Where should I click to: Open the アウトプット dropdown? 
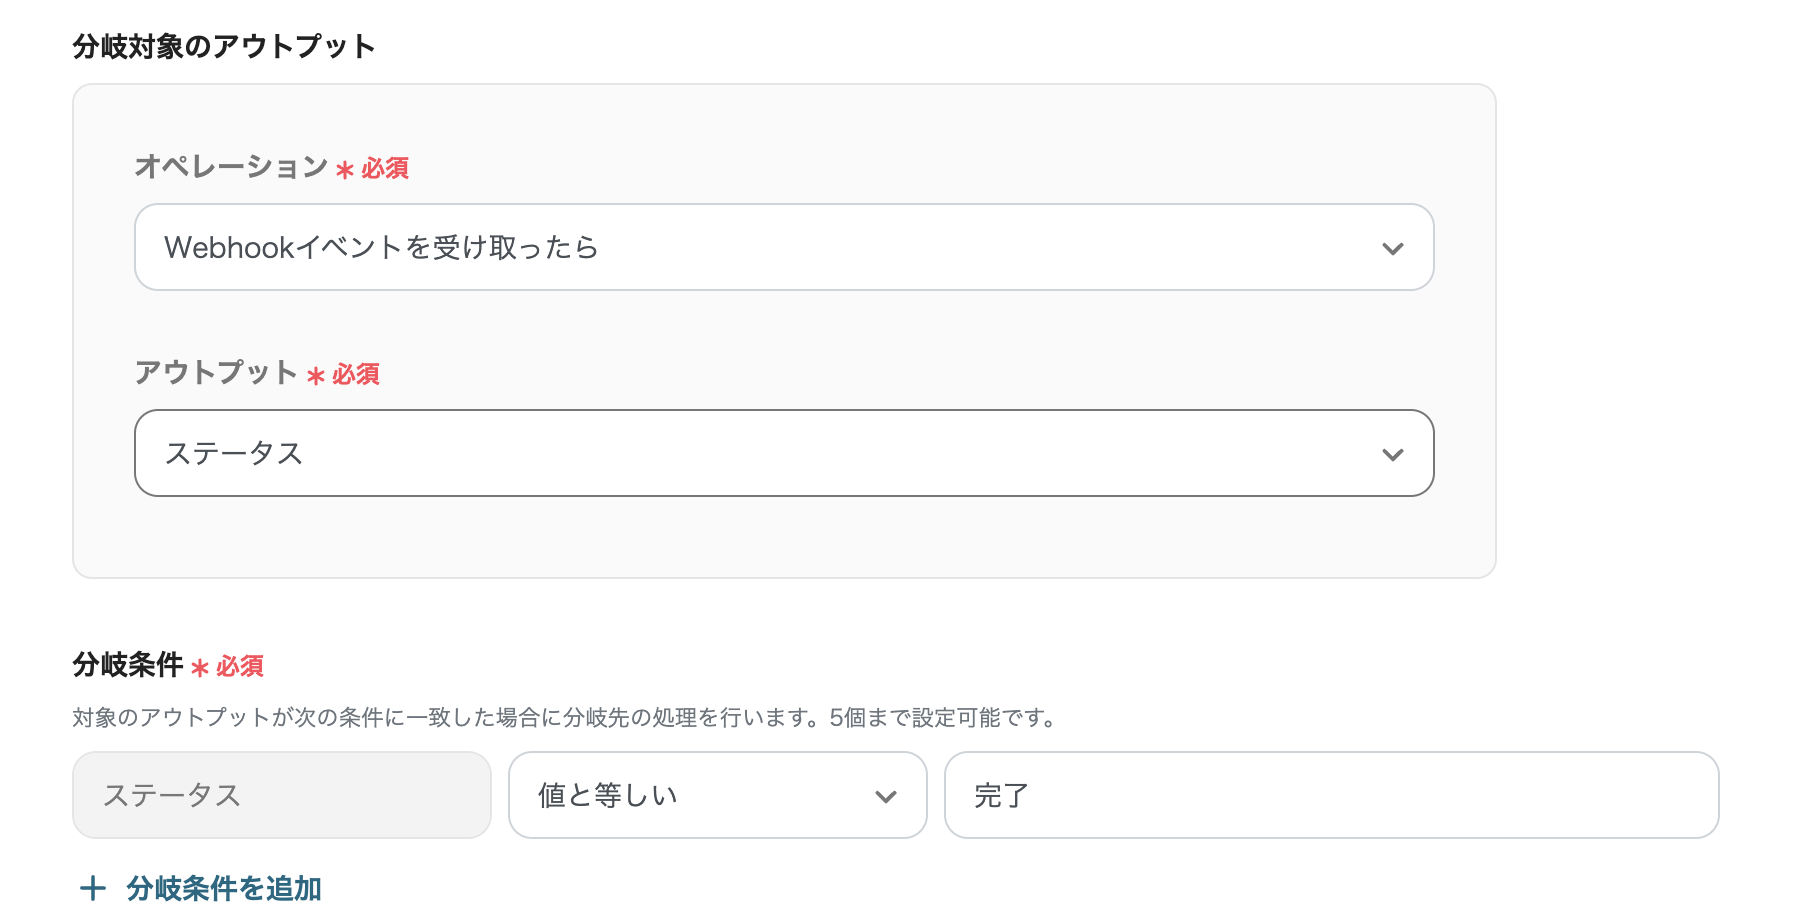[783, 453]
